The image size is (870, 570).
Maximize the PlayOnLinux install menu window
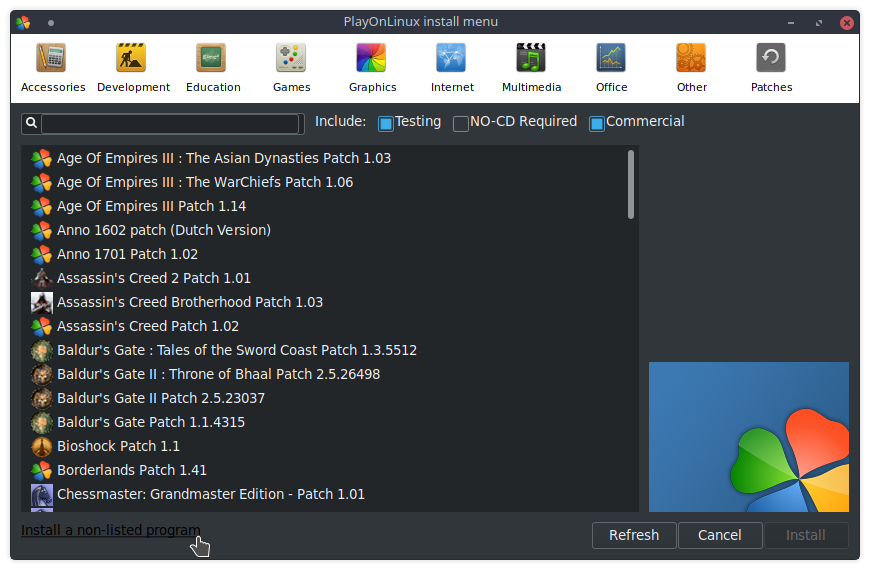point(819,23)
